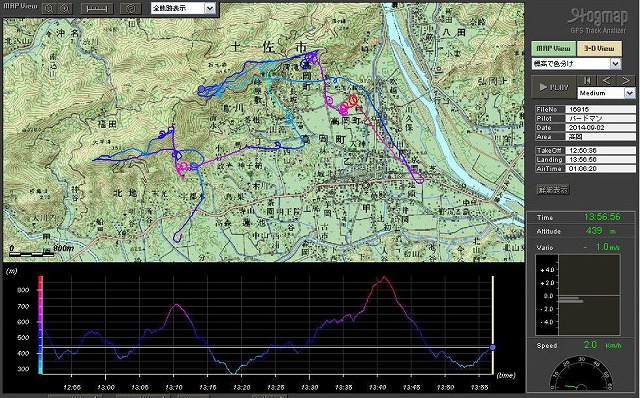Click the FileNo value field
The height and width of the screenshot is (398, 640).
point(600,109)
